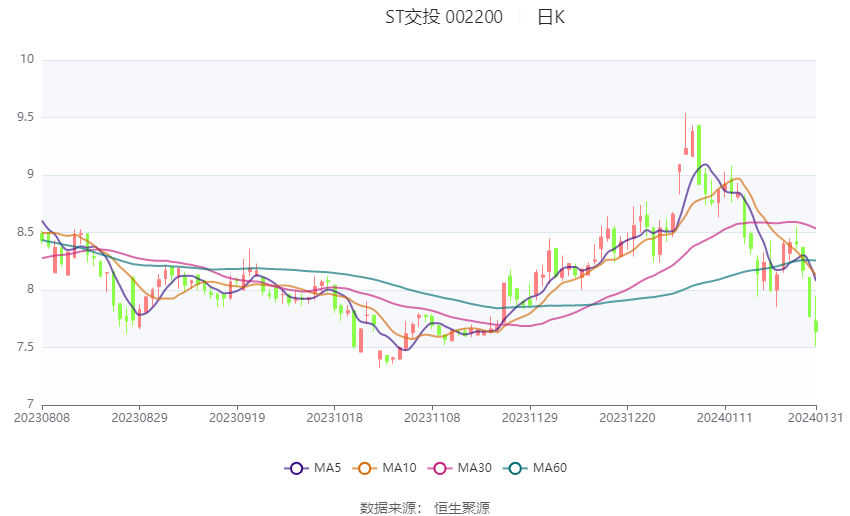The height and width of the screenshot is (516, 850).
Task: Click the x-axis date label 20231018
Action: [x=334, y=418]
